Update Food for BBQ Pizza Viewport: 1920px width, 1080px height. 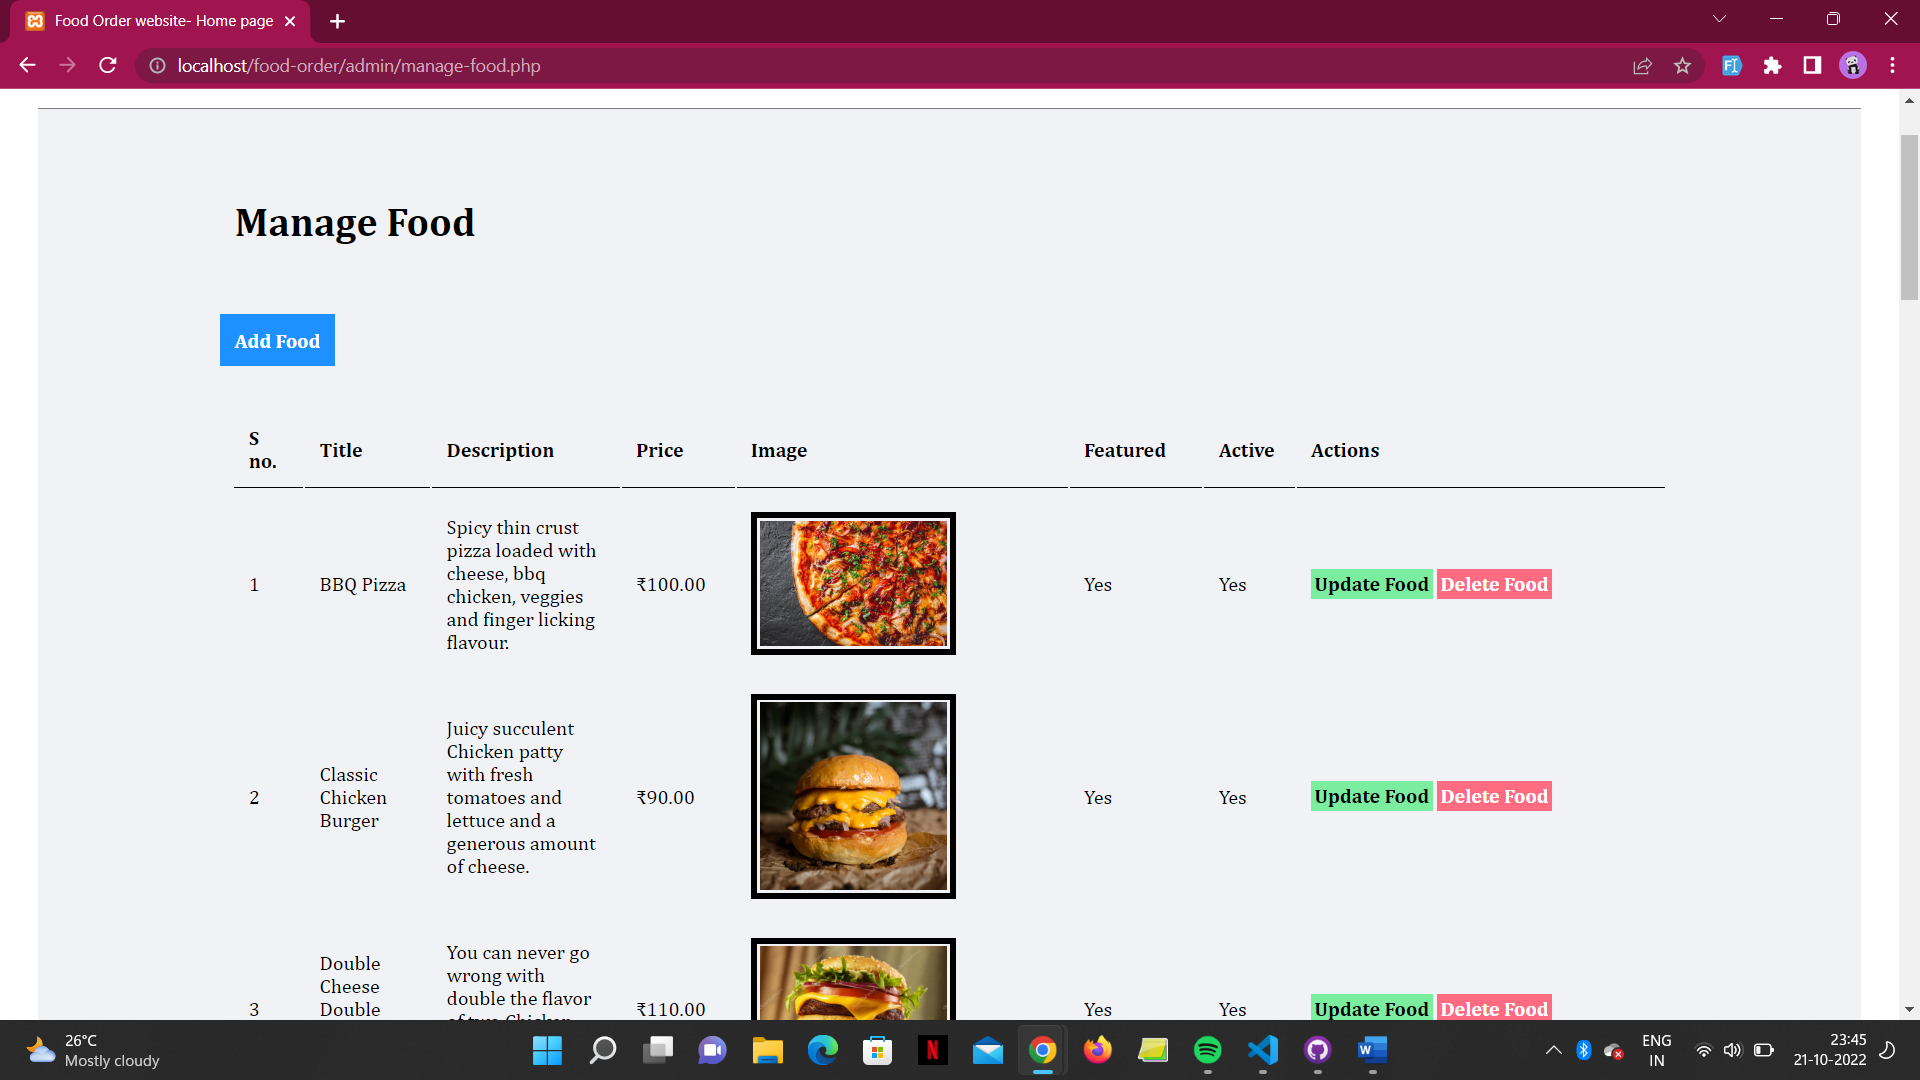tap(1370, 584)
